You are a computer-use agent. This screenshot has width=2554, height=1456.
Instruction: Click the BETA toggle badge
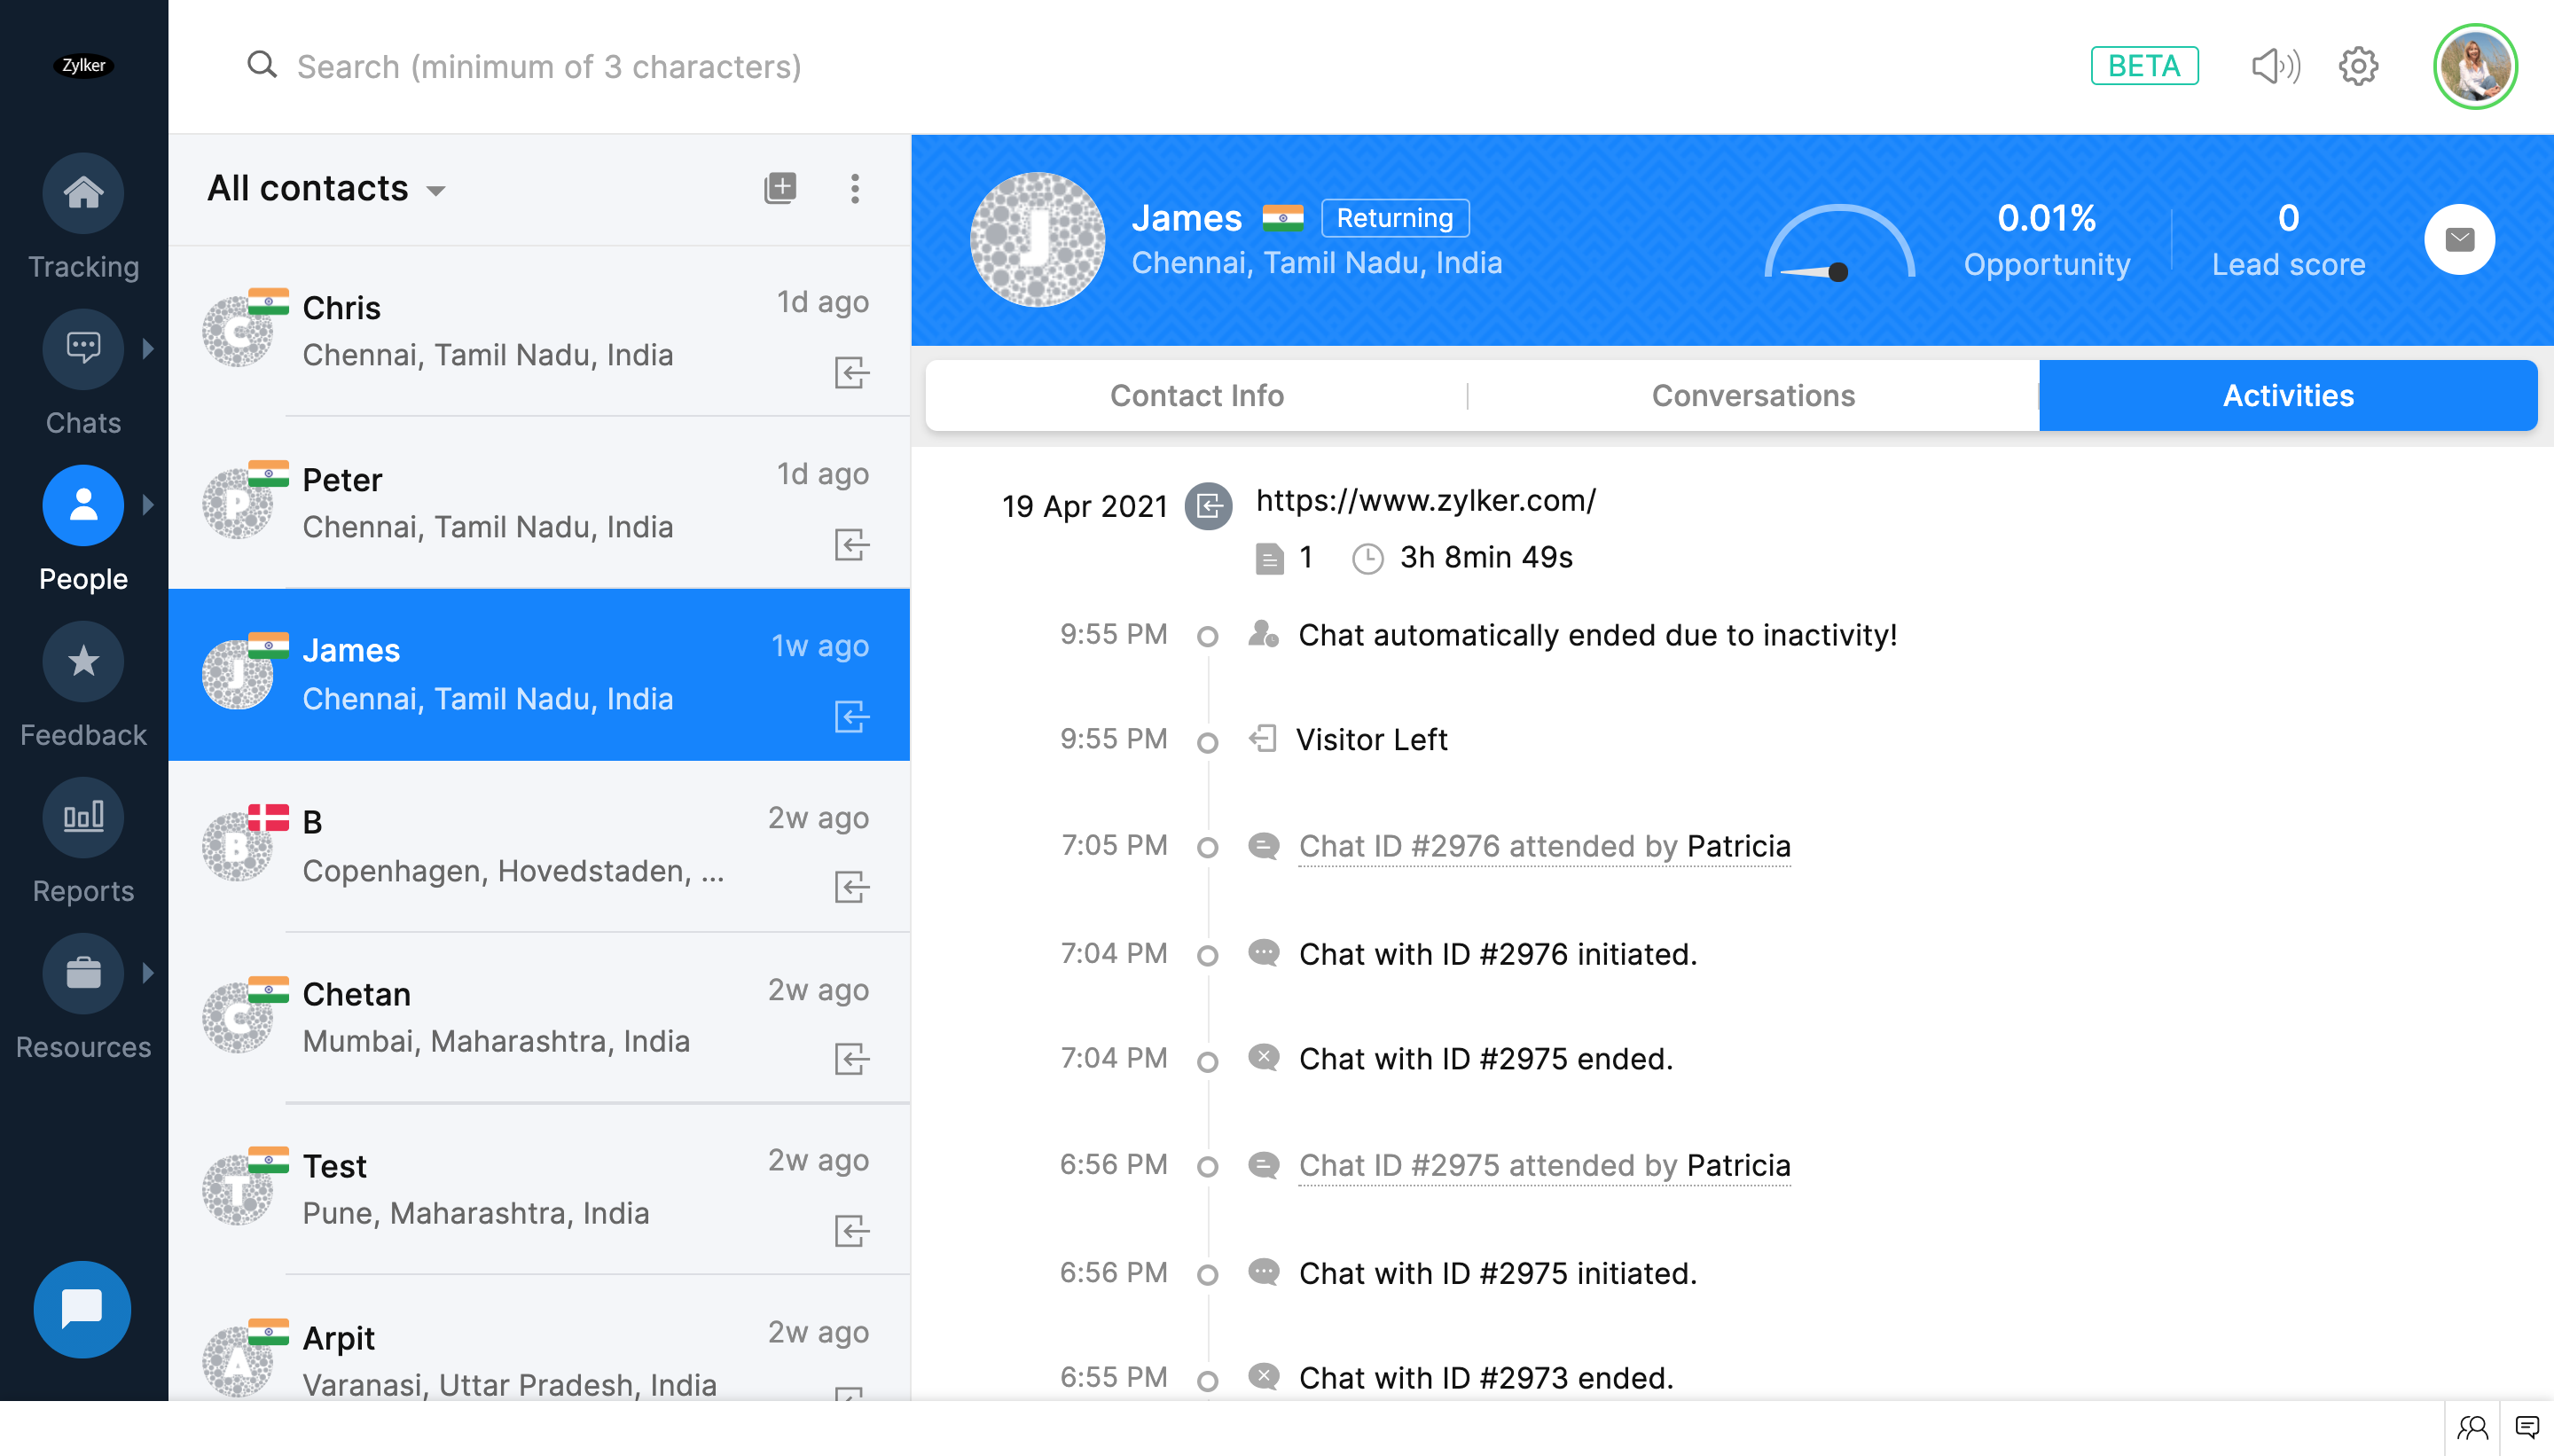click(2144, 67)
